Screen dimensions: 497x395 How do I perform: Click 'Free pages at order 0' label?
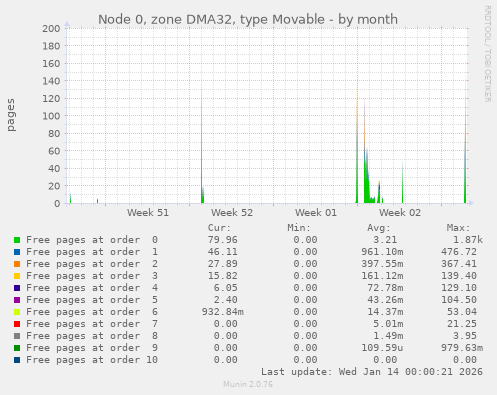coord(92,240)
